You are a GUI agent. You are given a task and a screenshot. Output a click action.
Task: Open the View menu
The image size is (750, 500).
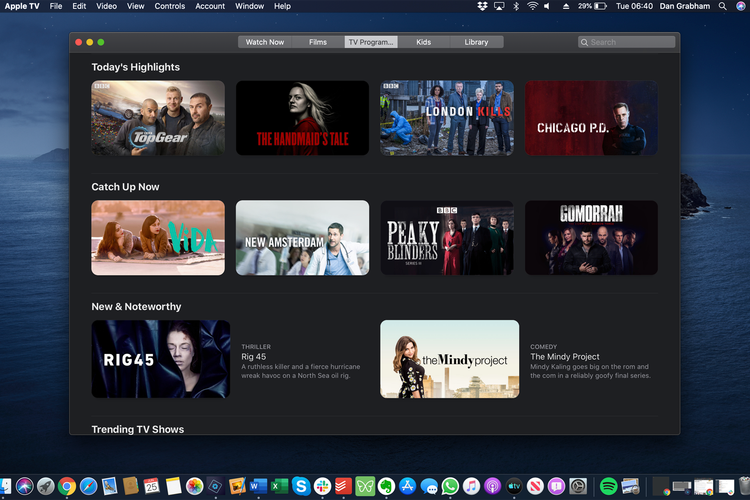[135, 6]
